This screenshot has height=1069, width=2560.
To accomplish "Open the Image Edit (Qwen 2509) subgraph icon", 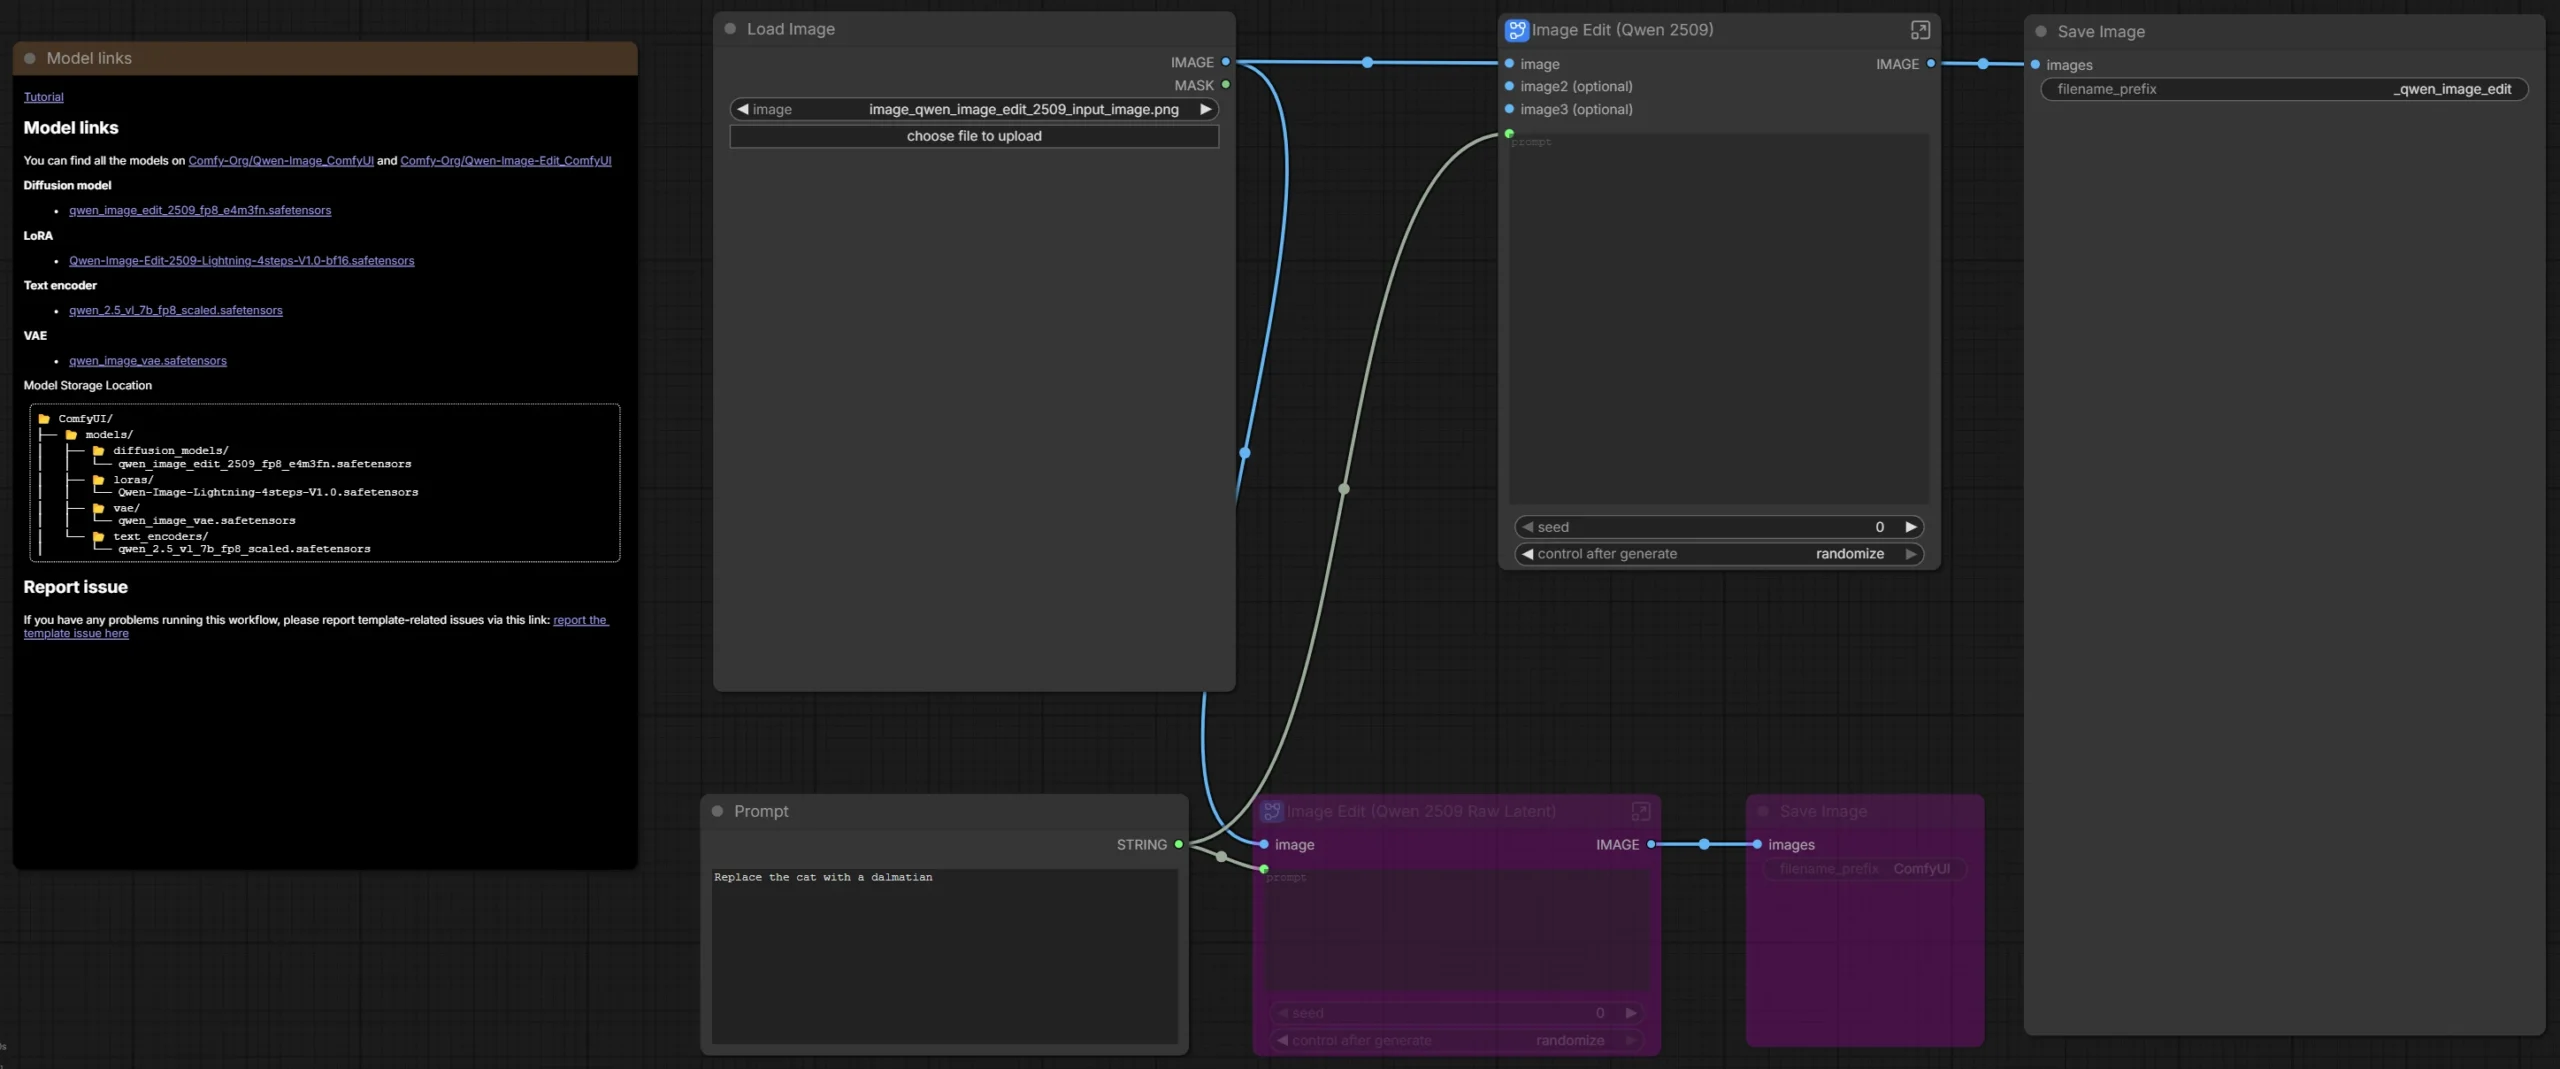I will 1919,30.
